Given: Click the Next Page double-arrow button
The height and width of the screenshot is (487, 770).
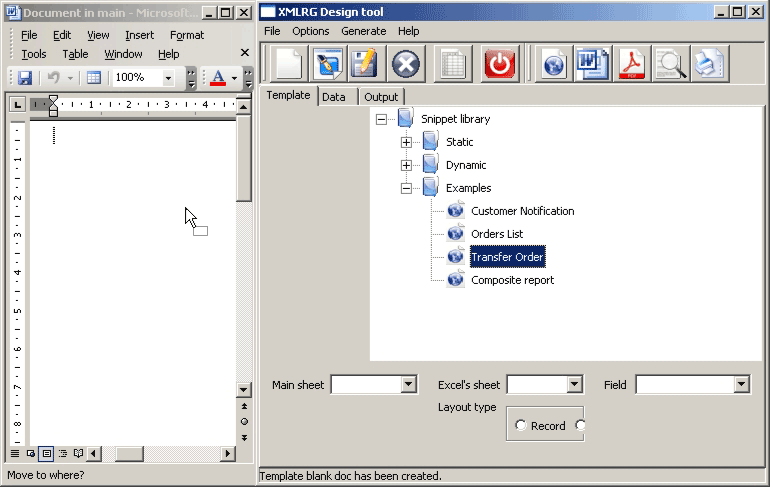Looking at the screenshot, I should pyautogui.click(x=244, y=437).
